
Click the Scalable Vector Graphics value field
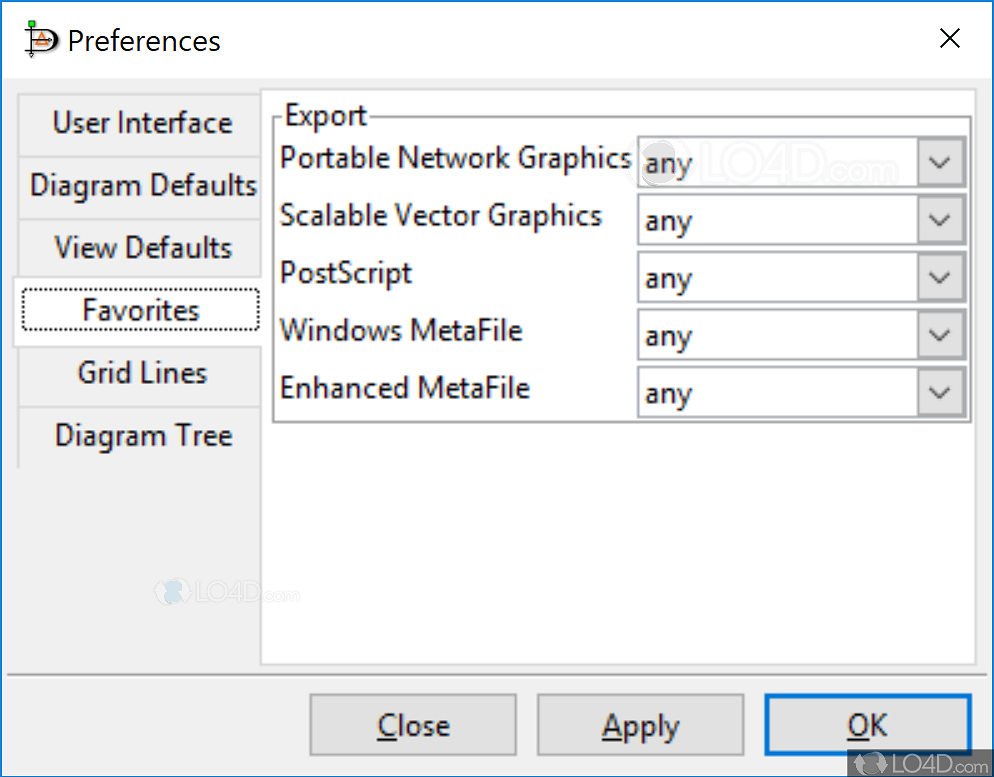coord(777,220)
